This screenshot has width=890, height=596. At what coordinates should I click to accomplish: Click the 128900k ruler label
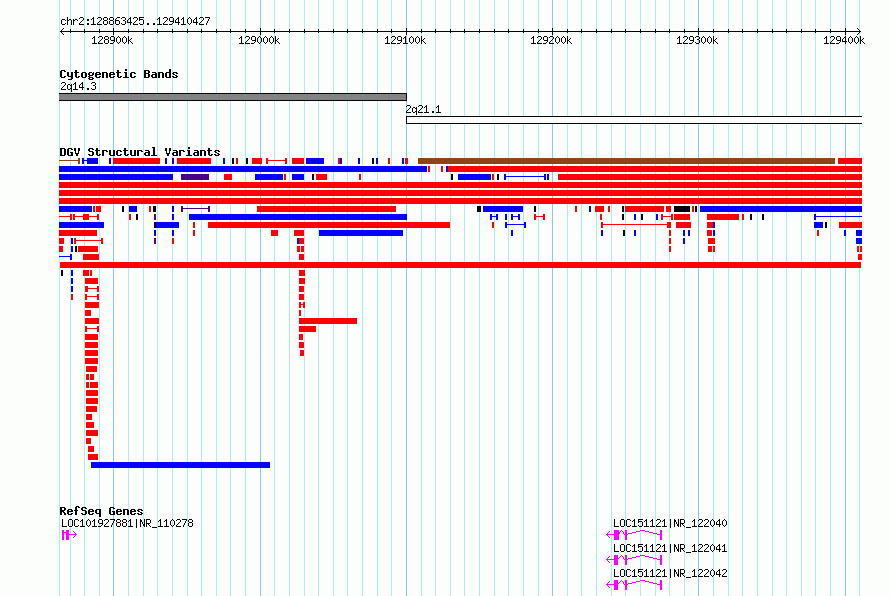112,40
